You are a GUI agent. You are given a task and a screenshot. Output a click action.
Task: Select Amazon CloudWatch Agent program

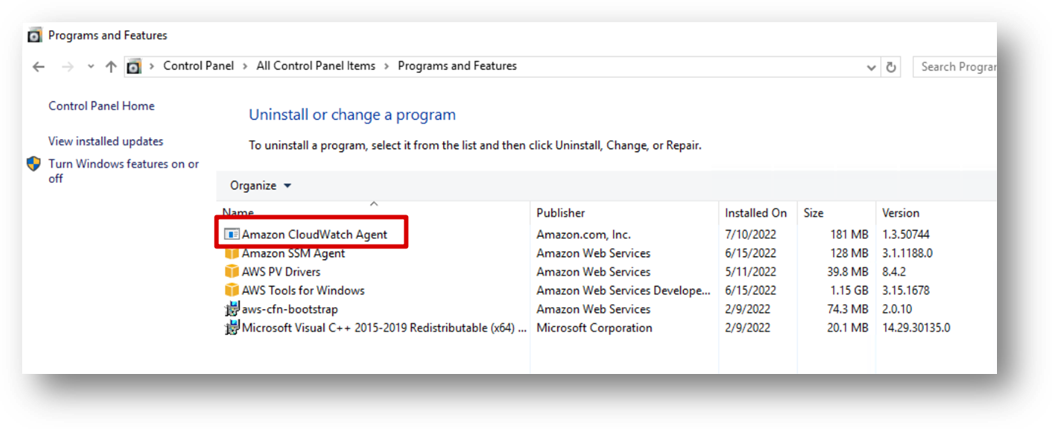tap(314, 235)
